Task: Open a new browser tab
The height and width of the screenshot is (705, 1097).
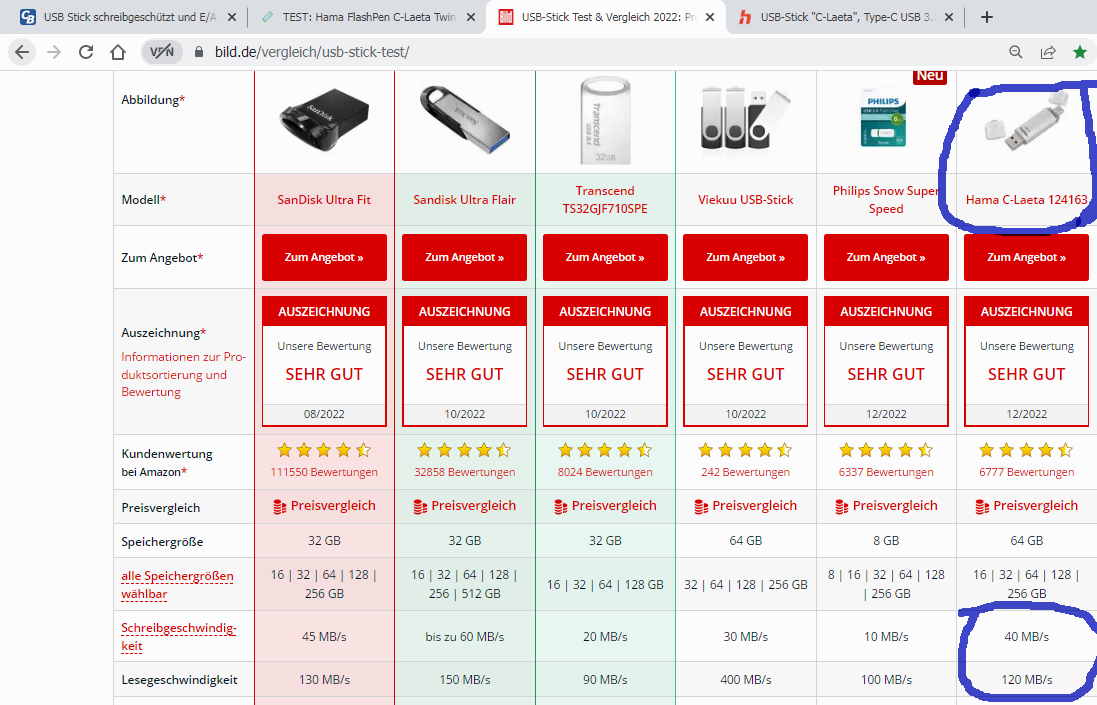Action: (x=986, y=17)
